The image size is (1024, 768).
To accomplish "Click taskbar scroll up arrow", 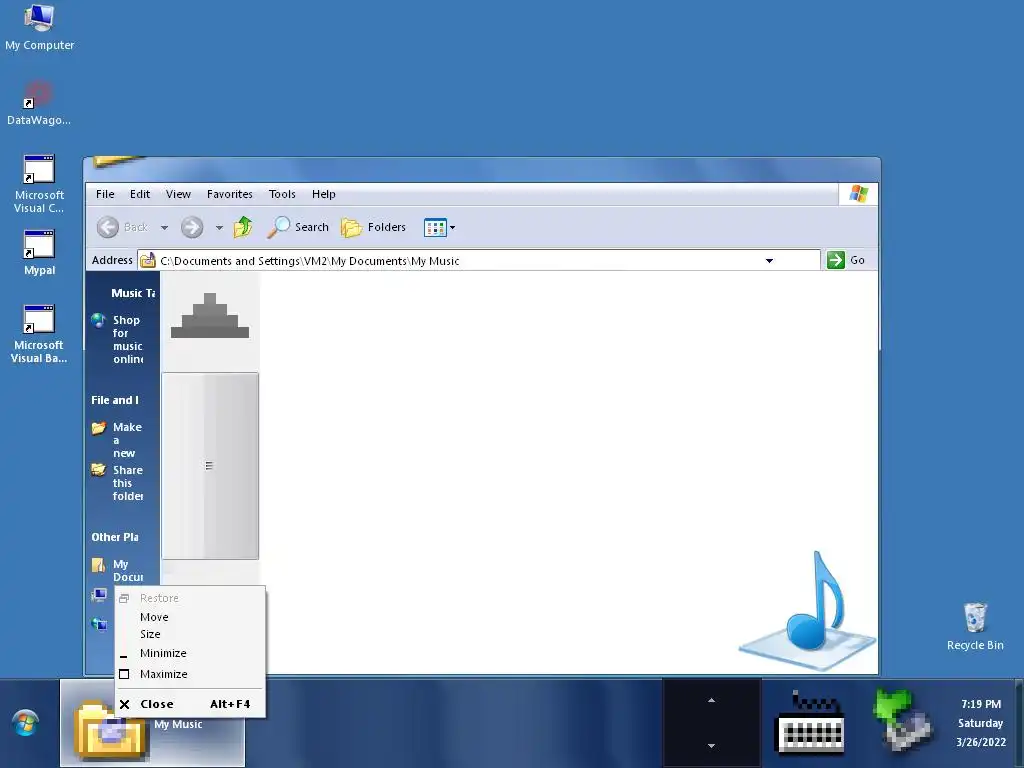I will (711, 701).
